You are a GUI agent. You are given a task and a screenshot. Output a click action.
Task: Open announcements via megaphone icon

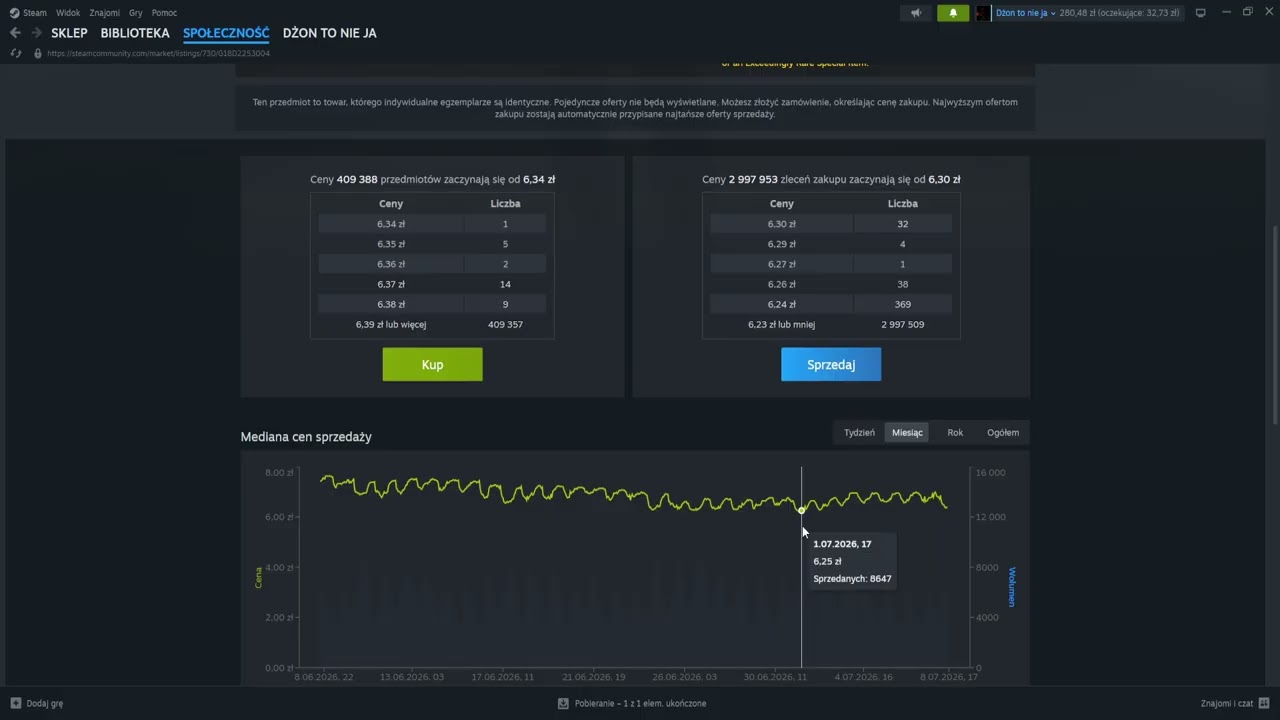tap(916, 13)
